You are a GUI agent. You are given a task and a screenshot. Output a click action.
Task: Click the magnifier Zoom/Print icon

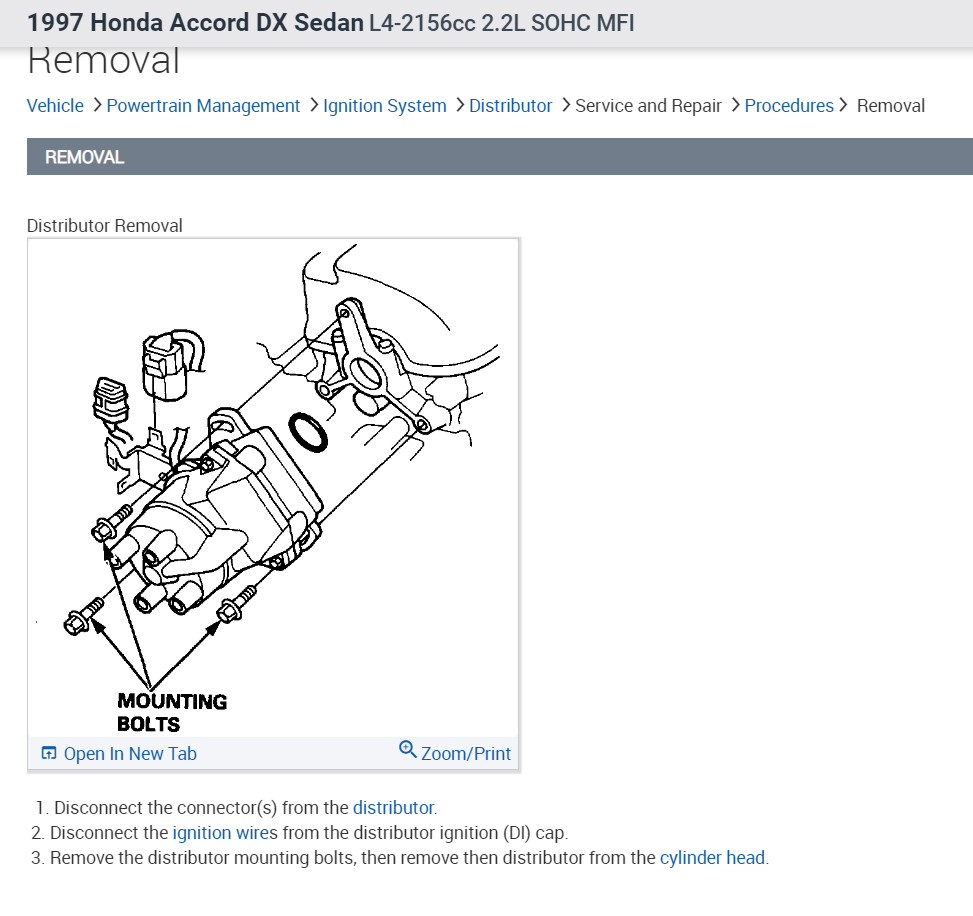(408, 749)
